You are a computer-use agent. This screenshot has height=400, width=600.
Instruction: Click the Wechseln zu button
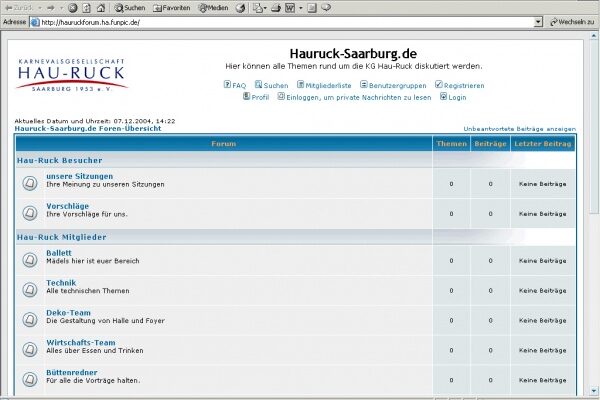pos(572,22)
